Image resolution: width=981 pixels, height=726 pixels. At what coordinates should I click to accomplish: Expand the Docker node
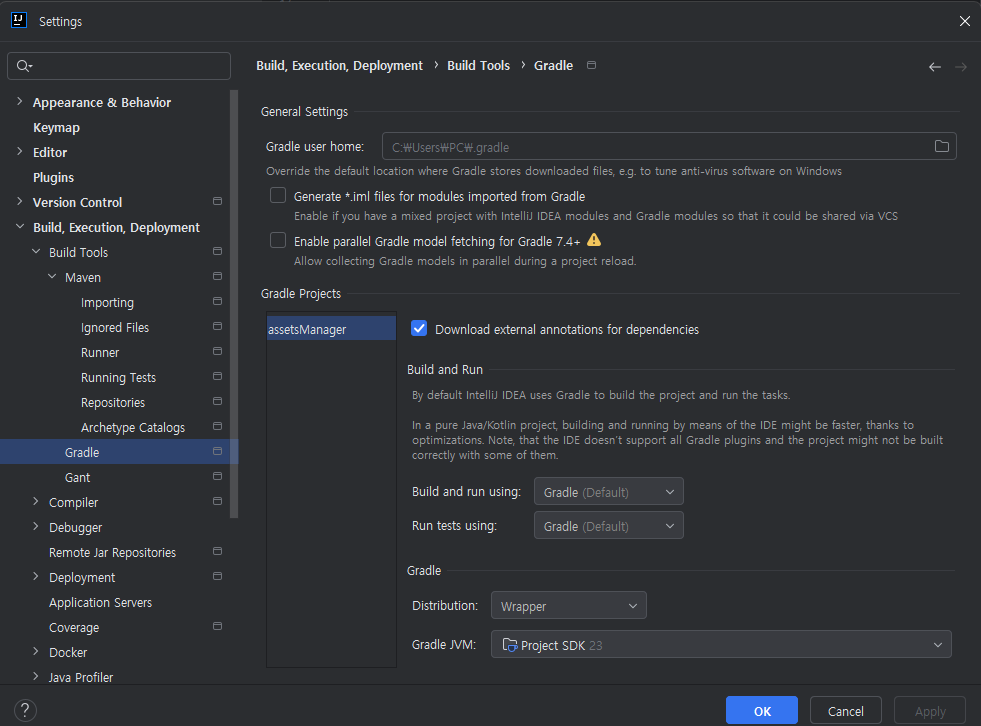pyautogui.click(x=36, y=652)
